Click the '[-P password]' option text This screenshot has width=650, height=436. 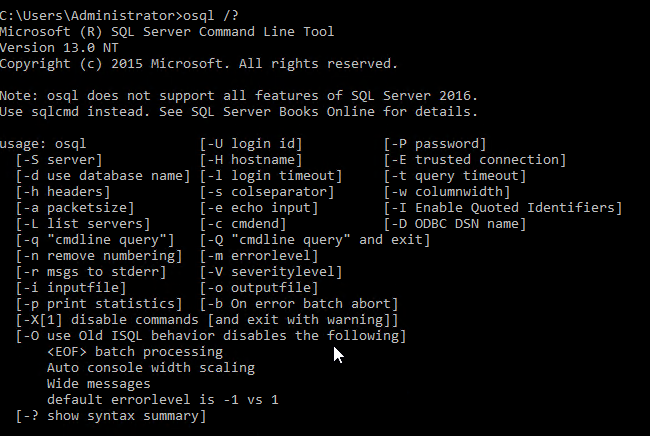[435, 143]
